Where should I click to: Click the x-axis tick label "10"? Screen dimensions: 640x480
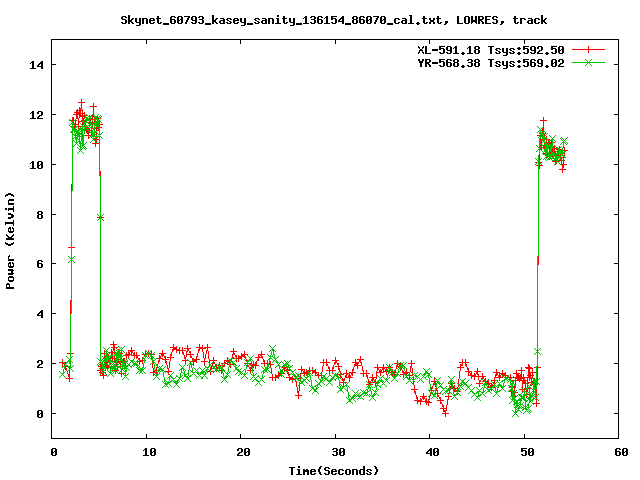pyautogui.click(x=149, y=452)
